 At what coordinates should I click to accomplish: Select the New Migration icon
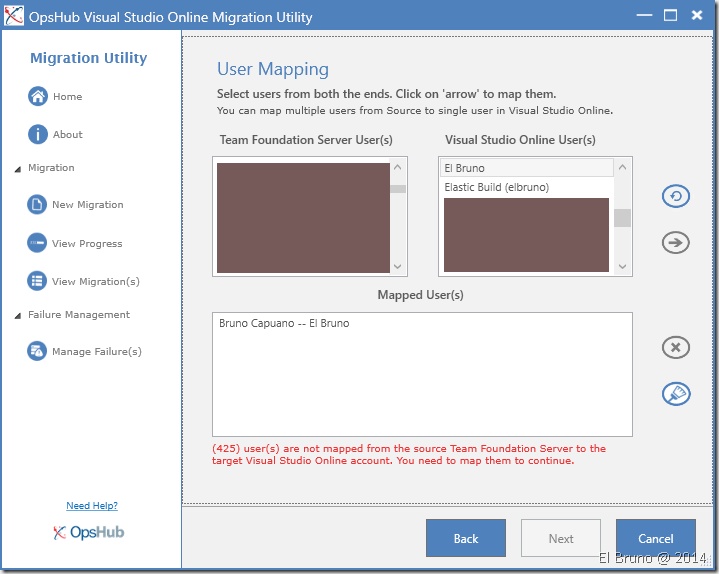coord(37,204)
